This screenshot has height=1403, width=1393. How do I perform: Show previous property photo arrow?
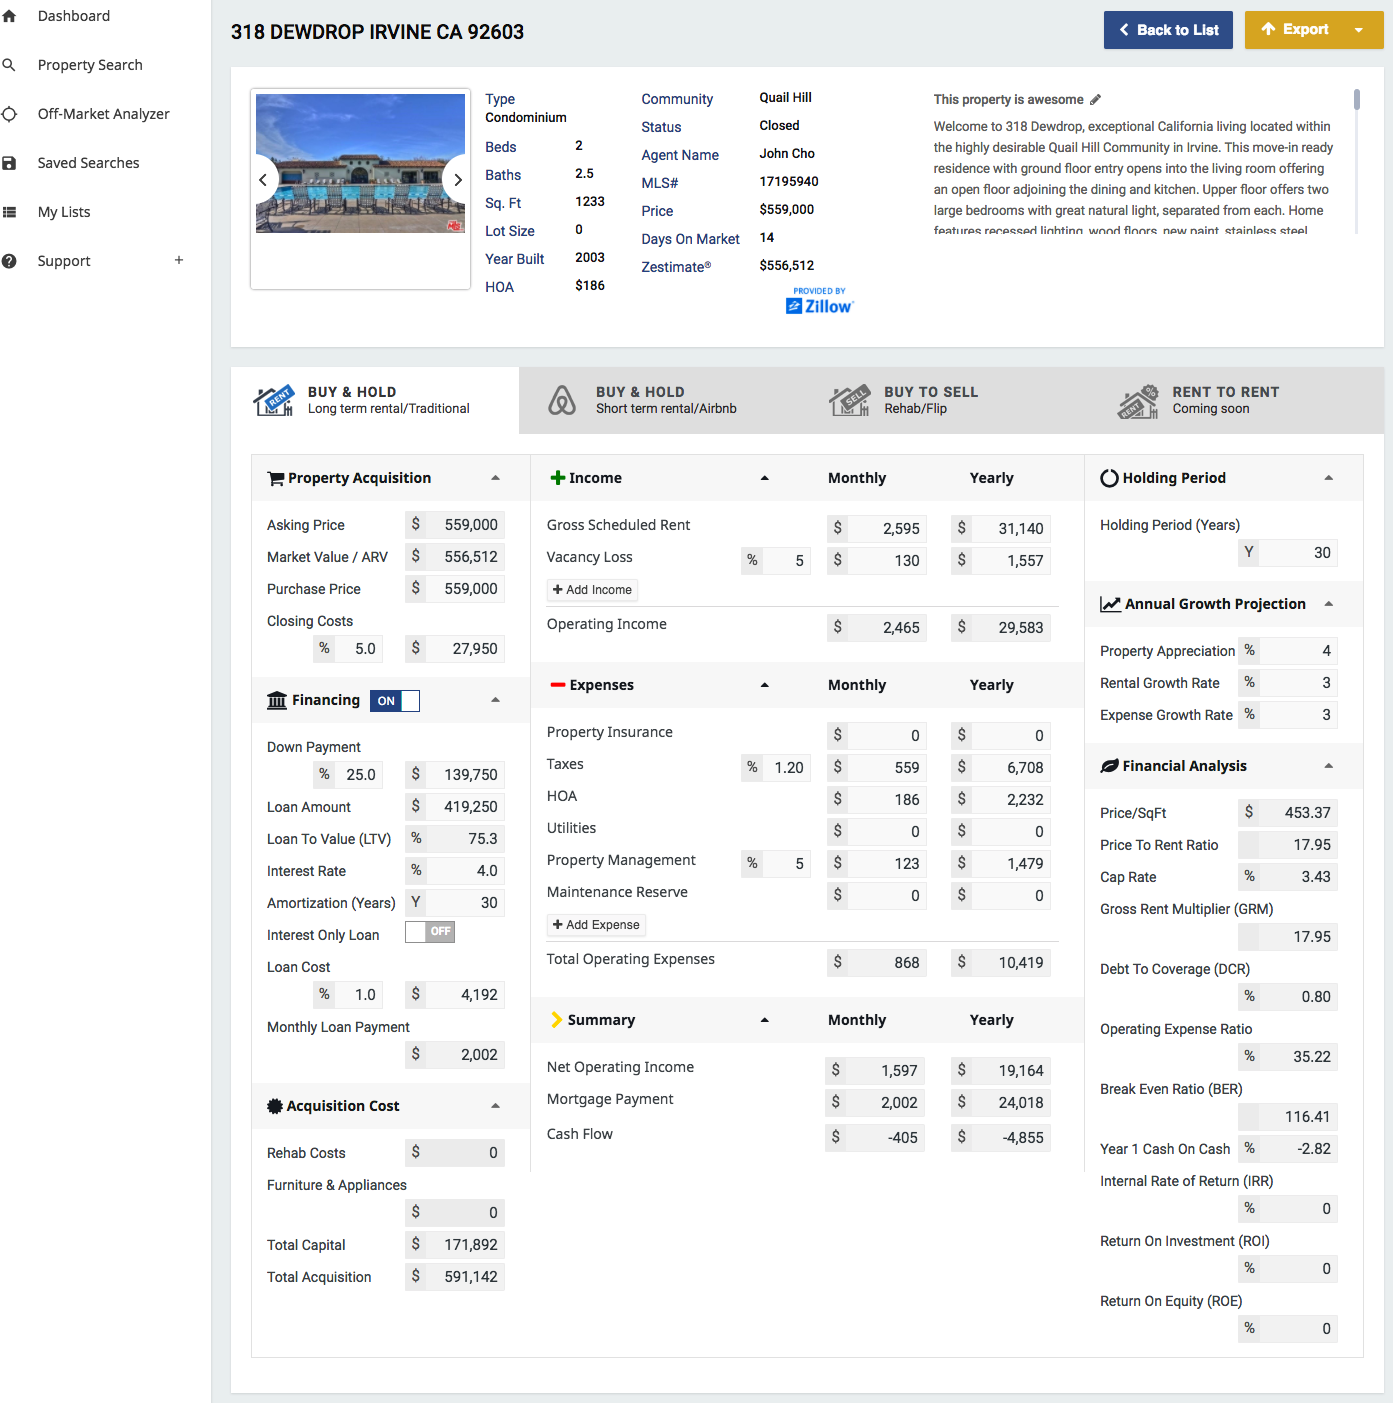[x=263, y=180]
